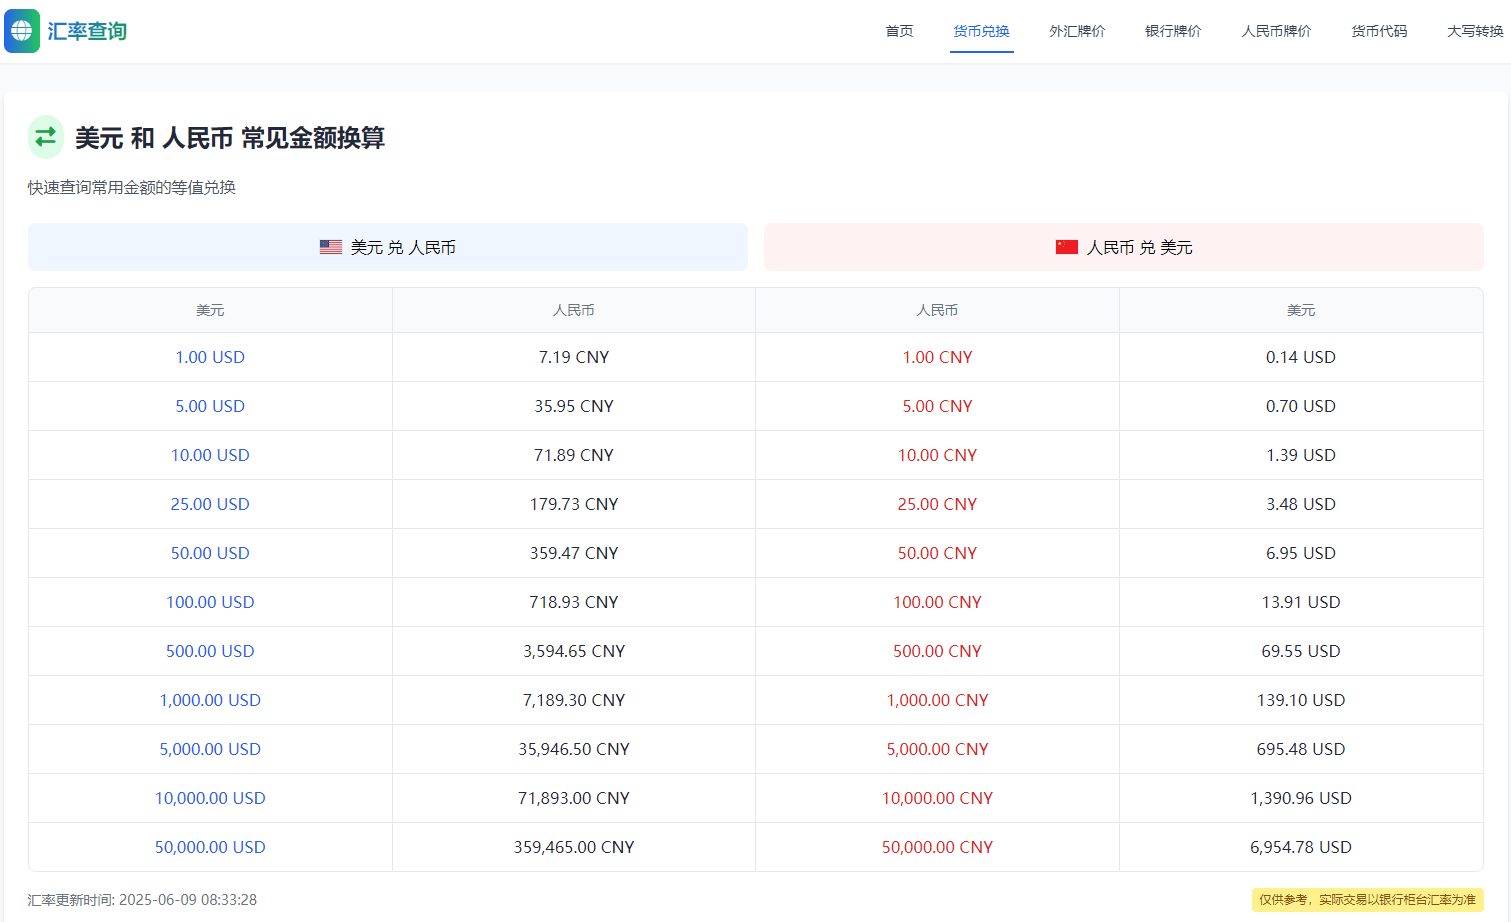Select the 1,390.96 USD cell
Viewport: 1511px width, 922px height.
click(x=1301, y=798)
